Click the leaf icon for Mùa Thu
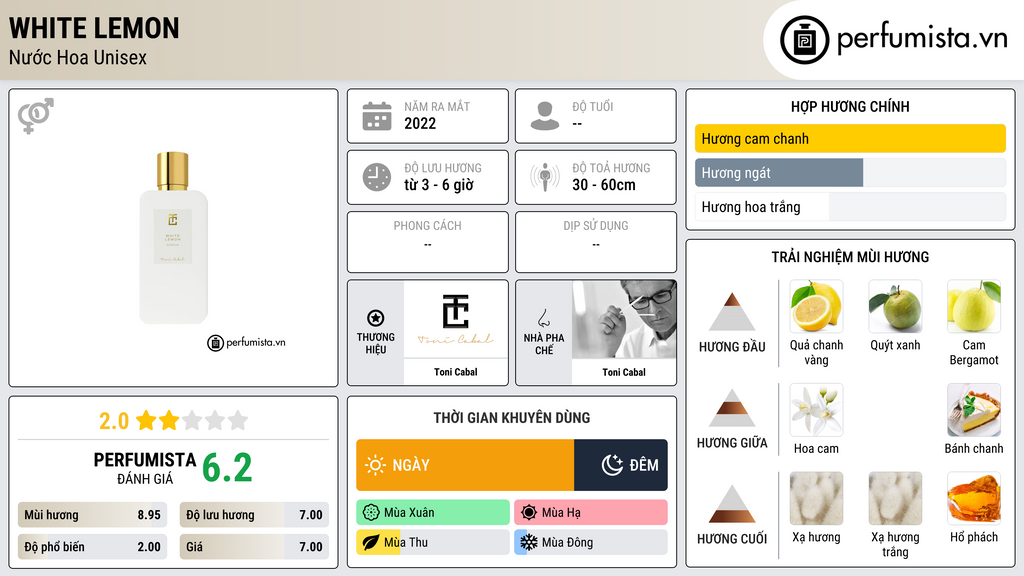Image resolution: width=1024 pixels, height=576 pixels. [x=371, y=542]
